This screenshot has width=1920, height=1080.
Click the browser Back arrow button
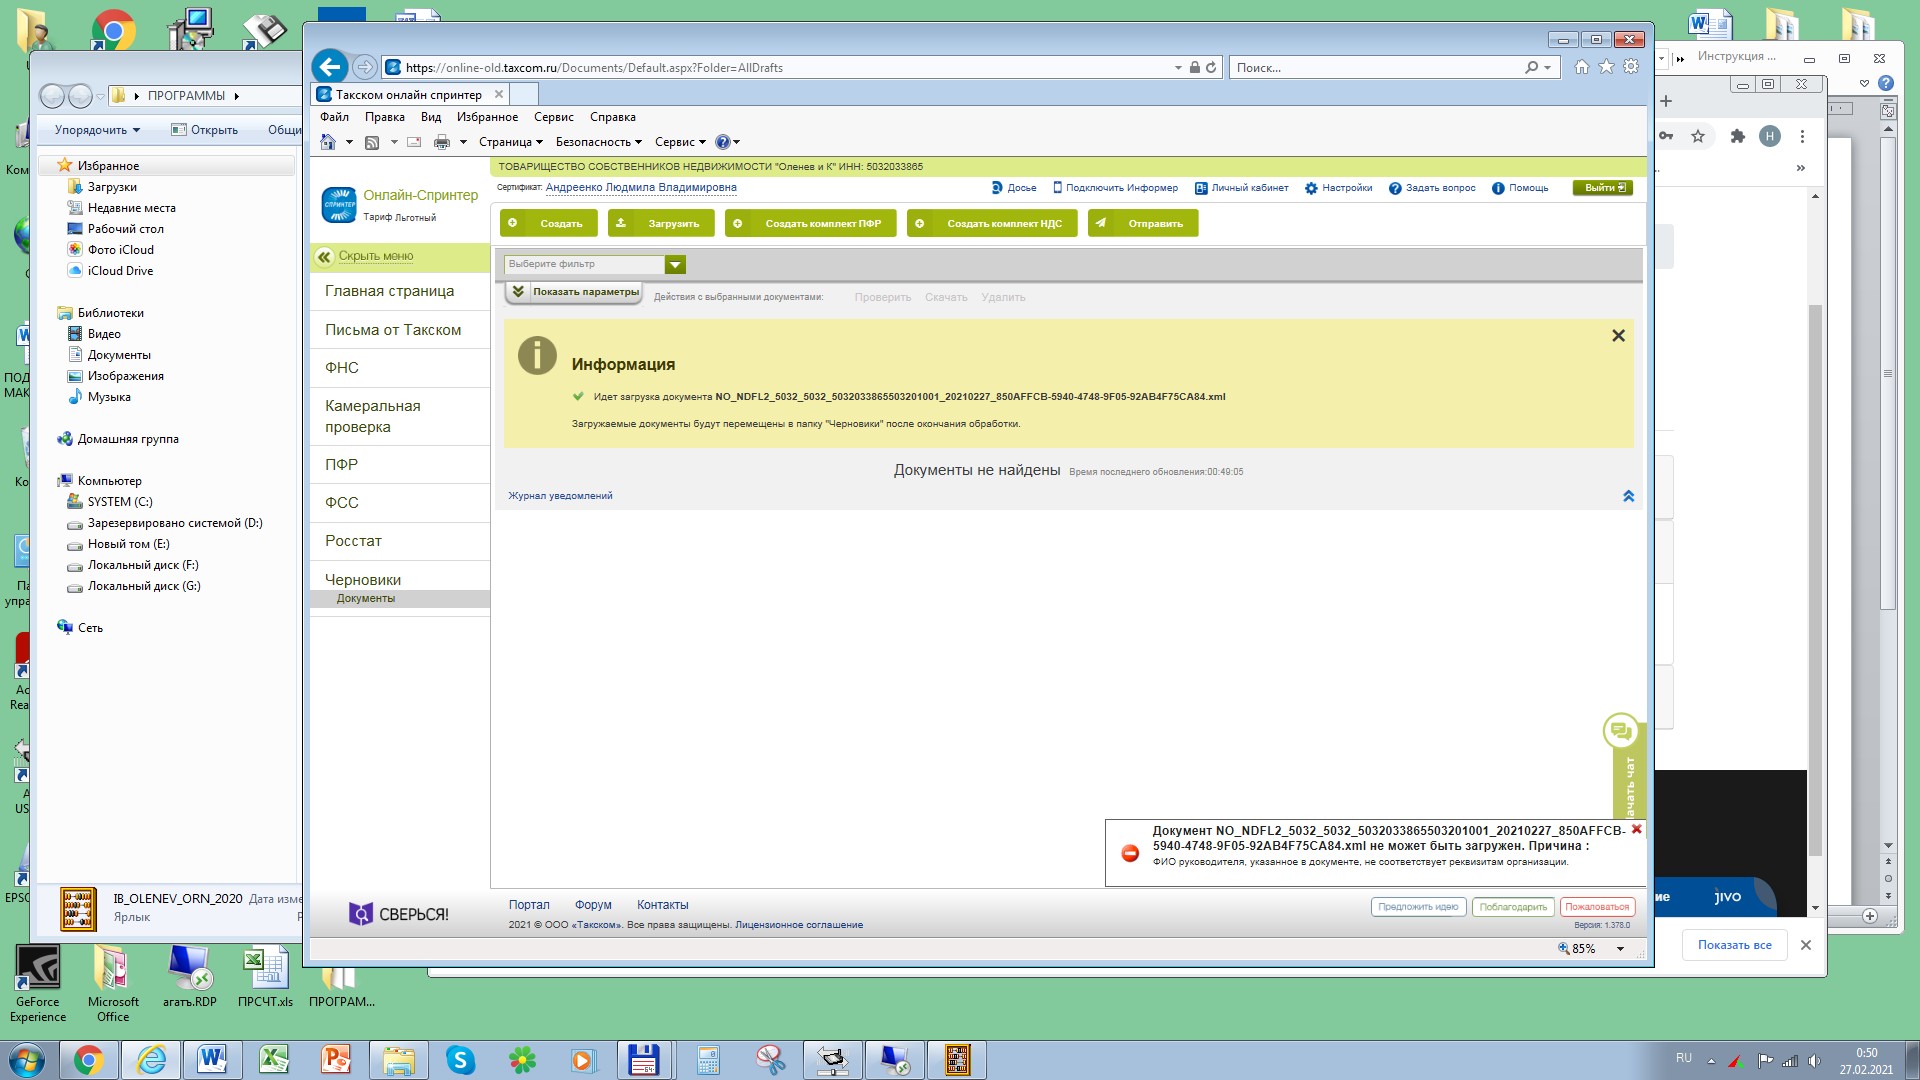[330, 67]
